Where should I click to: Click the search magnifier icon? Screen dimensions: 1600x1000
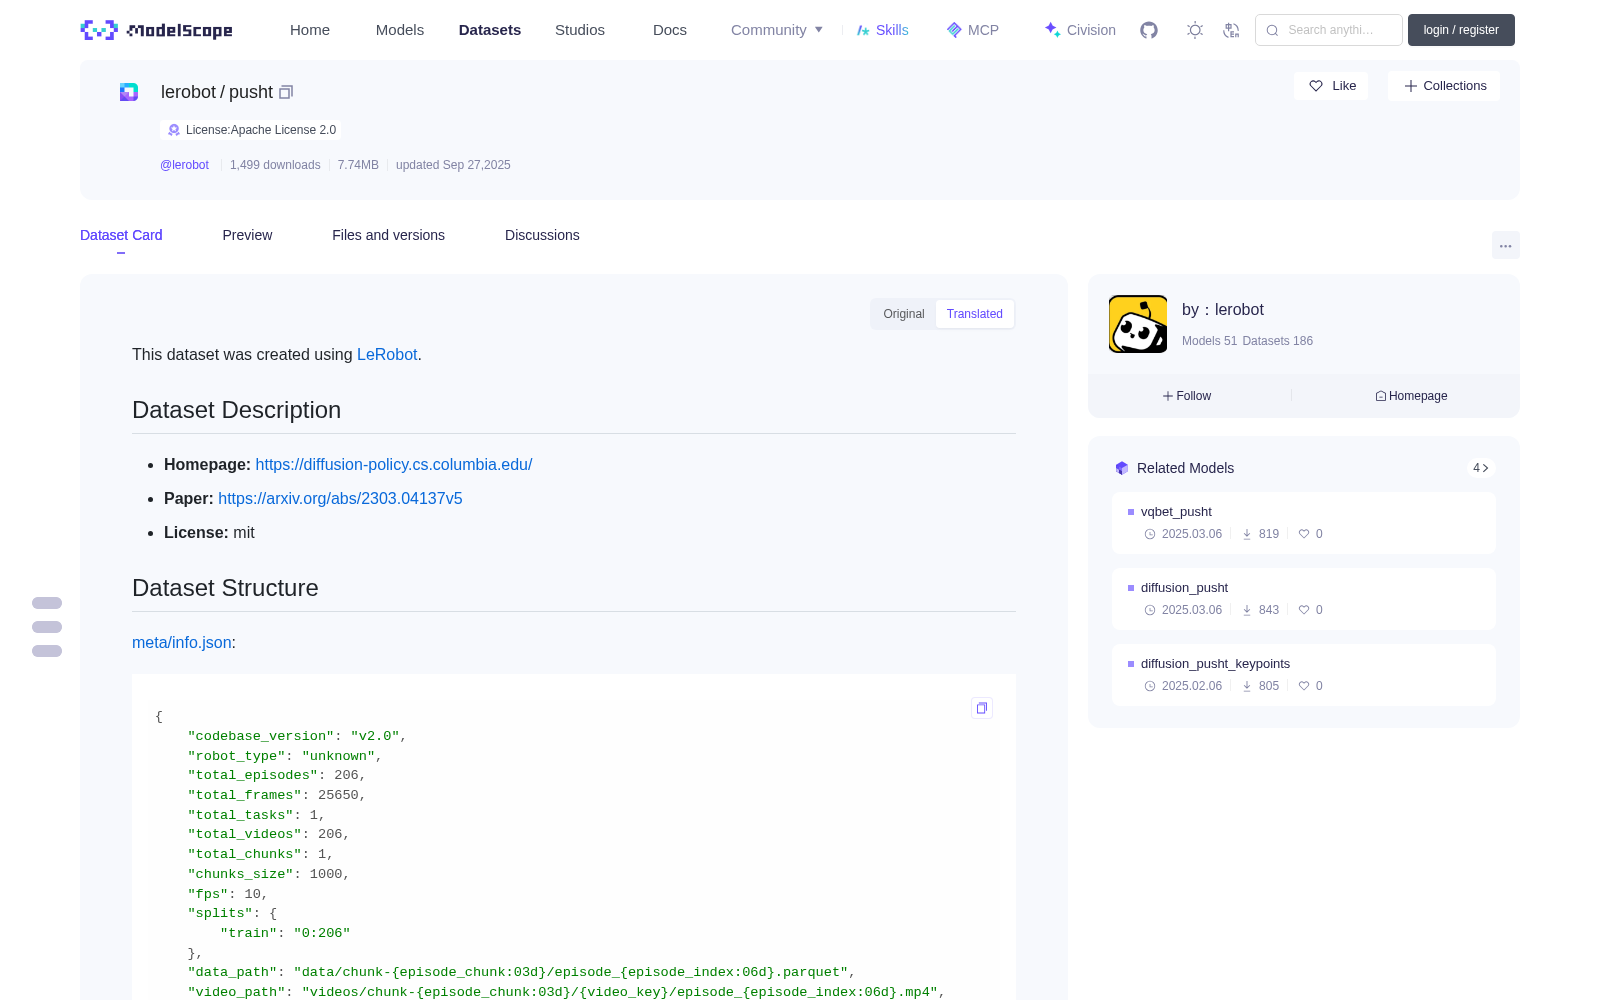point(1272,30)
